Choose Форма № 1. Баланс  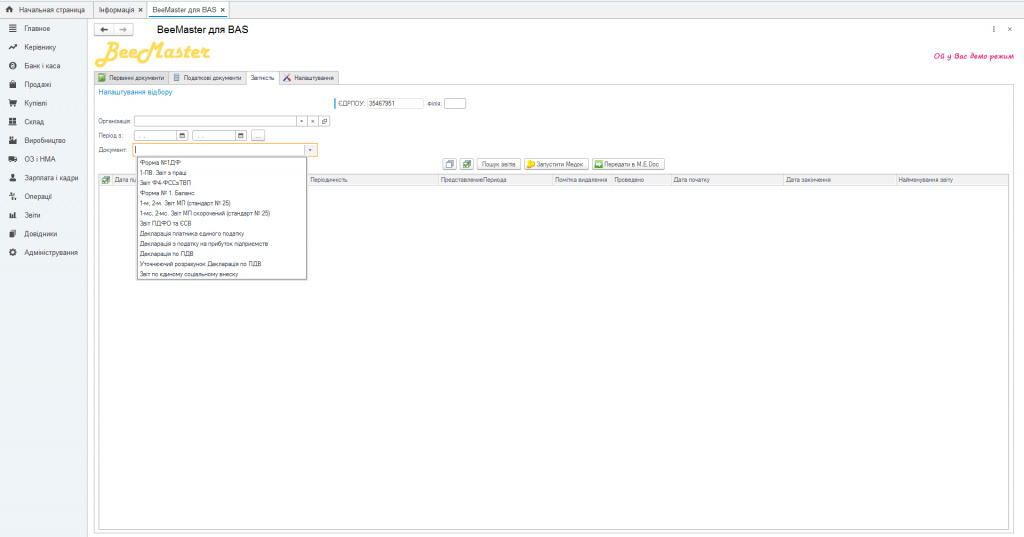click(x=221, y=193)
